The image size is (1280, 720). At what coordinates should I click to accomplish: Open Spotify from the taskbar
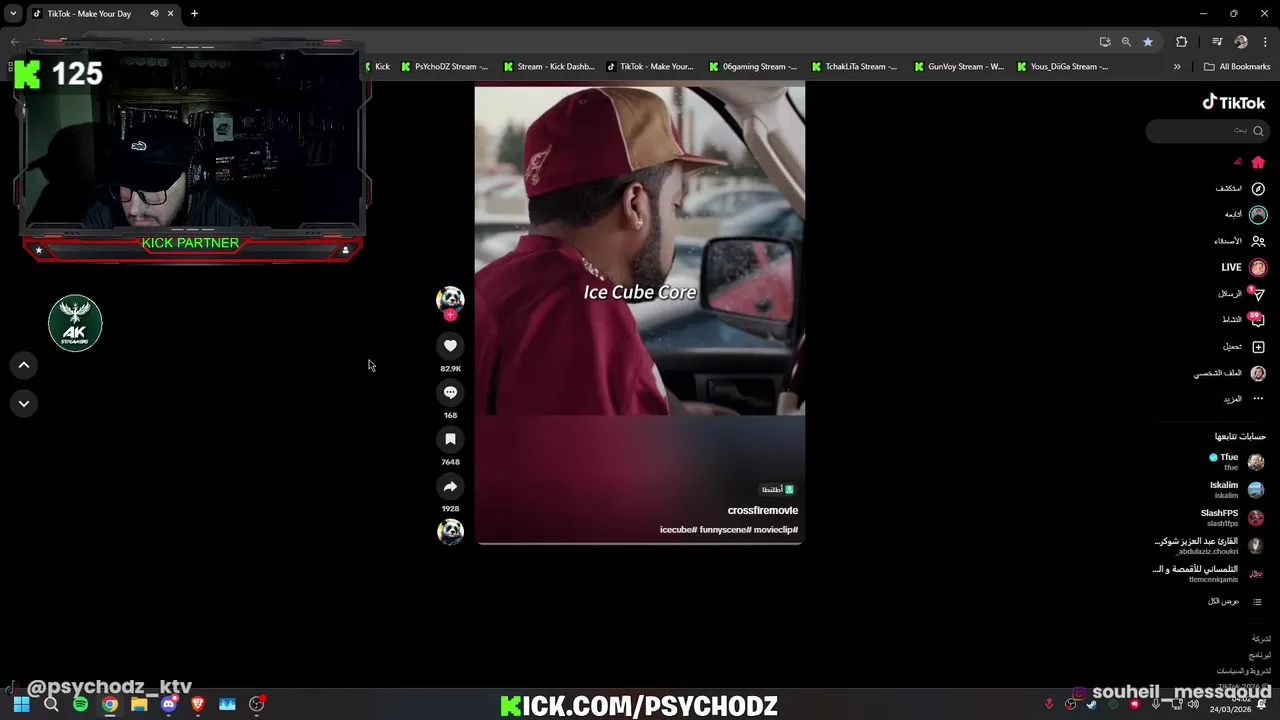click(x=80, y=704)
